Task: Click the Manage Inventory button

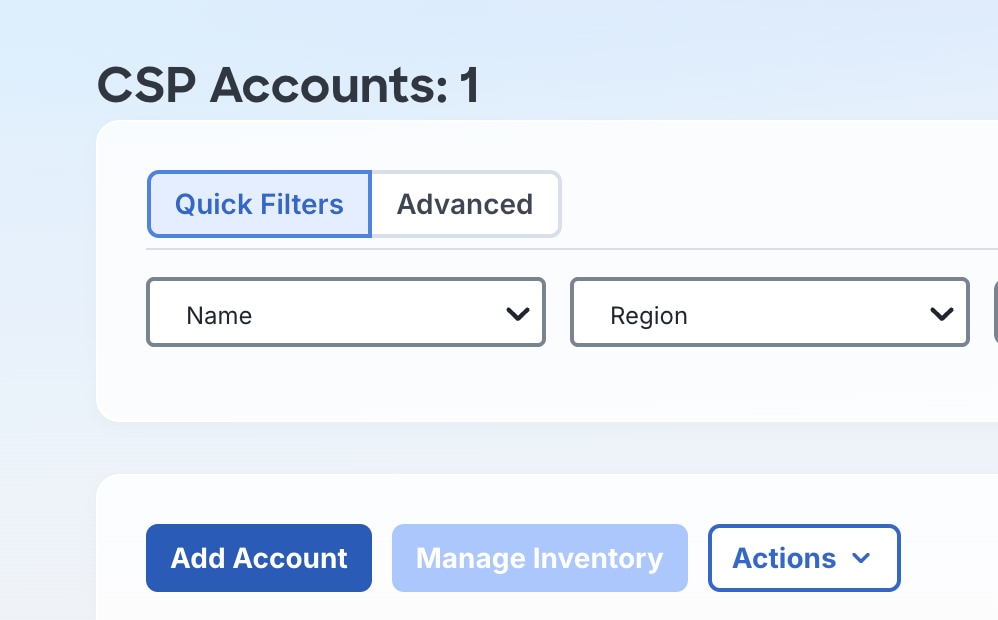Action: point(540,558)
